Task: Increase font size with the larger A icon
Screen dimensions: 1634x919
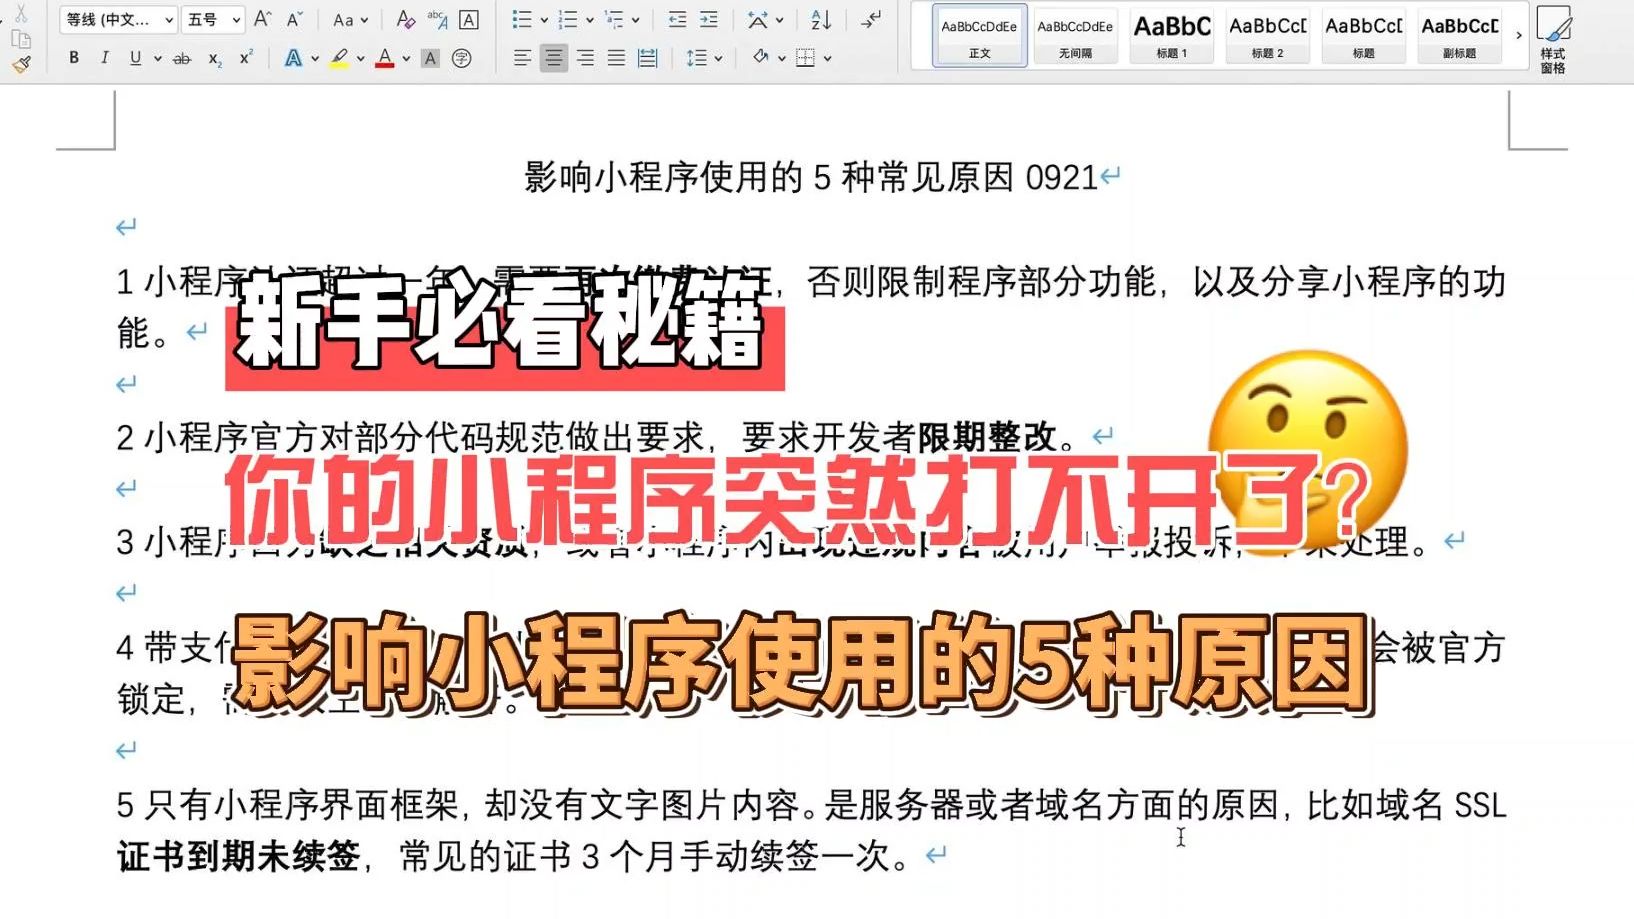Action: tap(262, 19)
